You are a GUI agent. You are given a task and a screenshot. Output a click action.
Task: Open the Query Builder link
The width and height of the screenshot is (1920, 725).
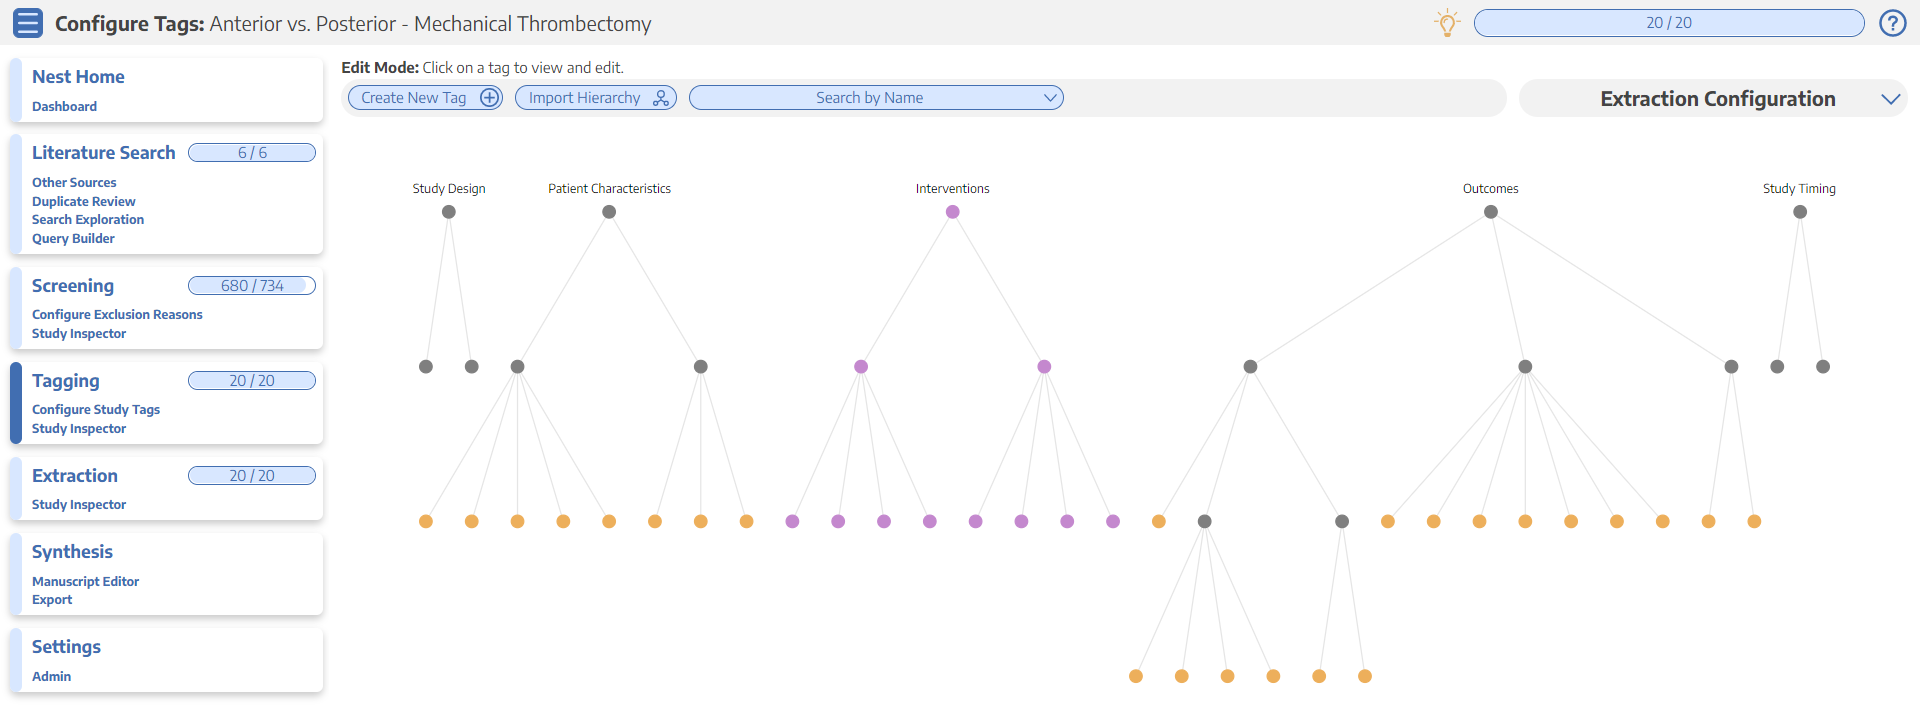(73, 239)
